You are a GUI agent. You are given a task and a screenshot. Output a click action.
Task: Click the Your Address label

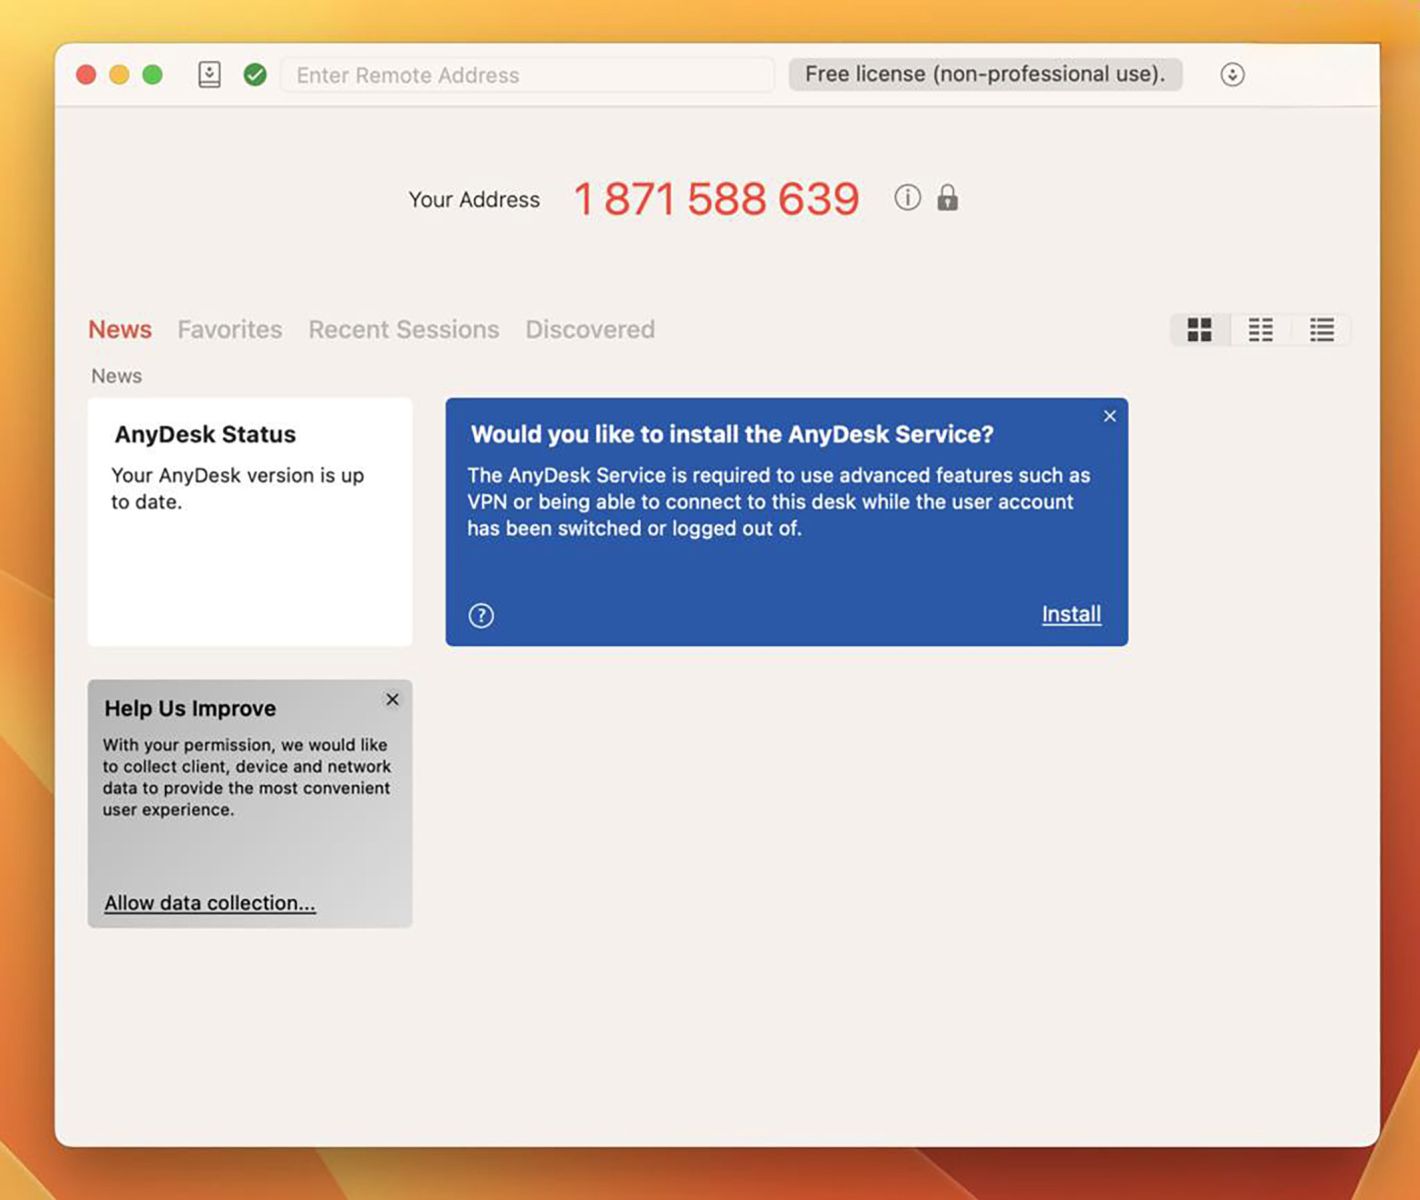(x=474, y=199)
